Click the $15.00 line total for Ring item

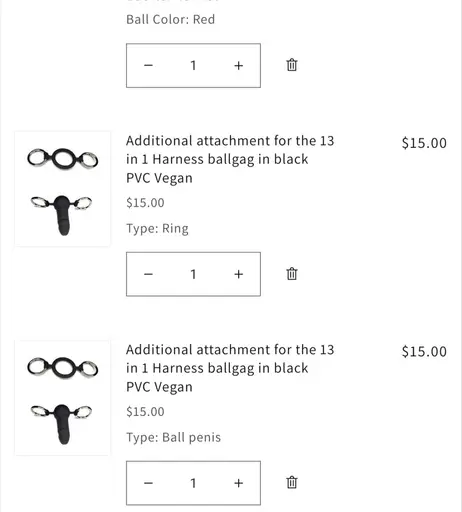pyautogui.click(x=424, y=143)
